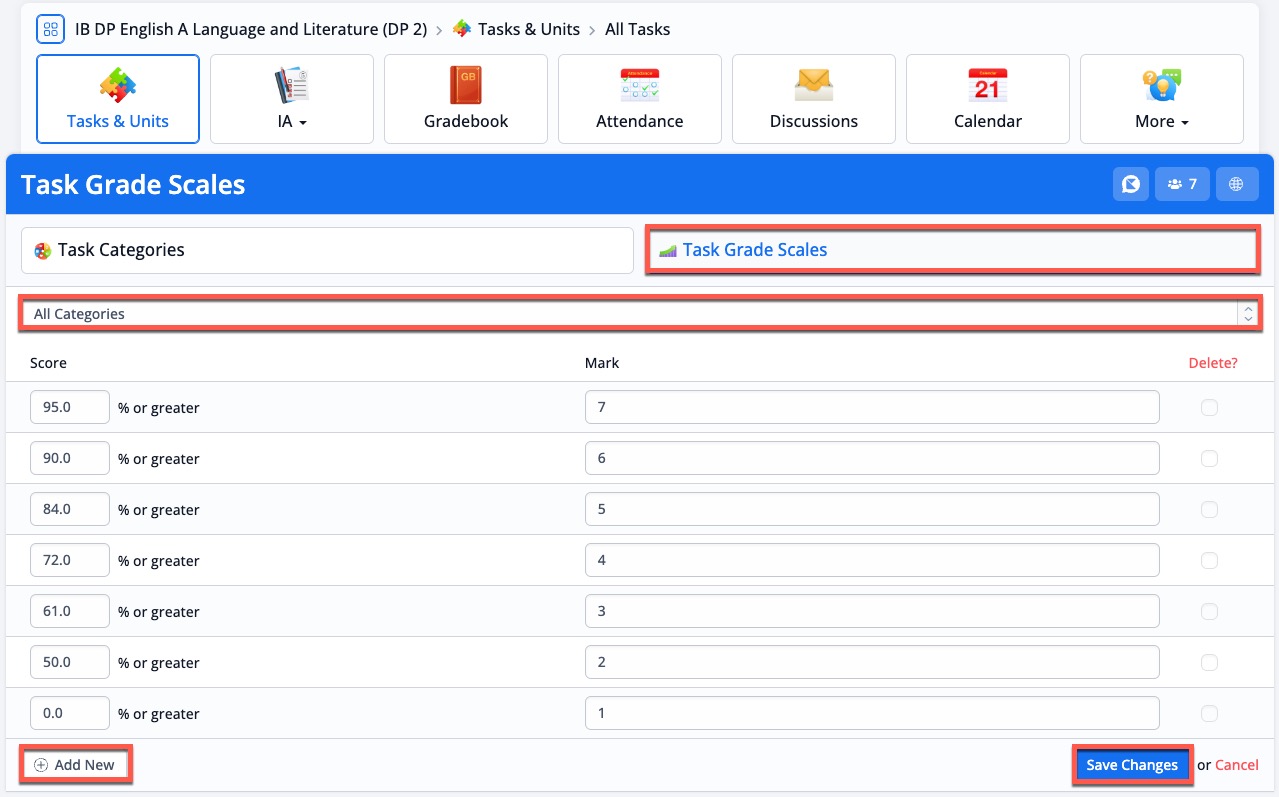Click the 95.0 score field
Viewport: 1279px width, 797px height.
pos(70,407)
